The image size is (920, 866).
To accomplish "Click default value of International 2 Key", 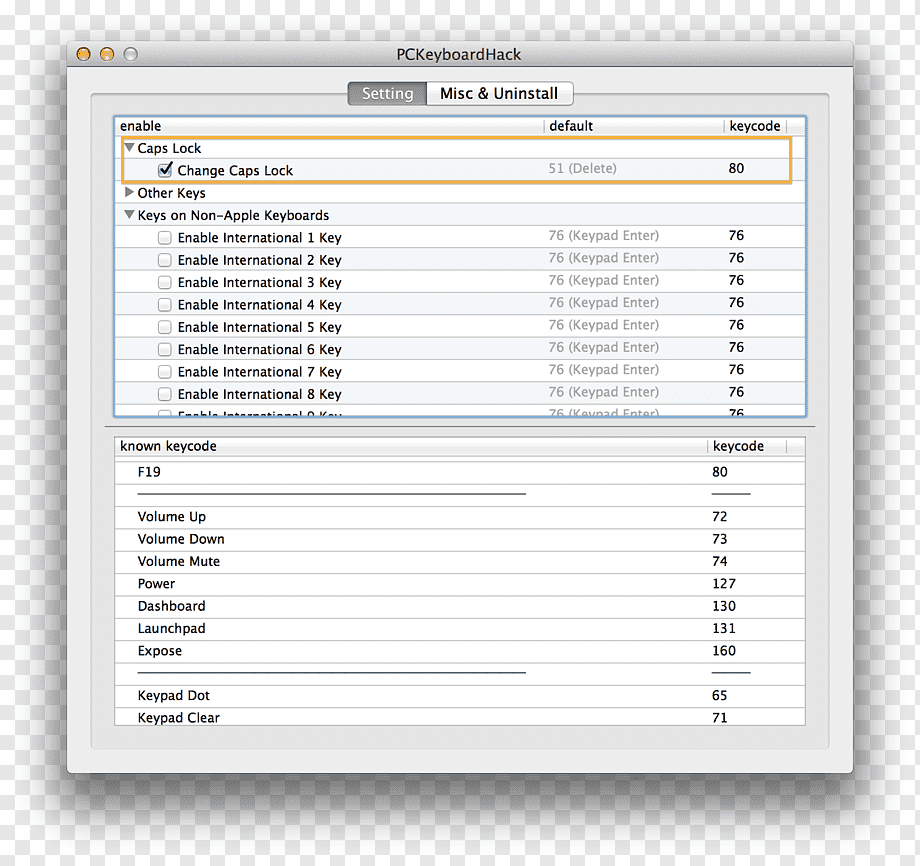I will click(604, 258).
